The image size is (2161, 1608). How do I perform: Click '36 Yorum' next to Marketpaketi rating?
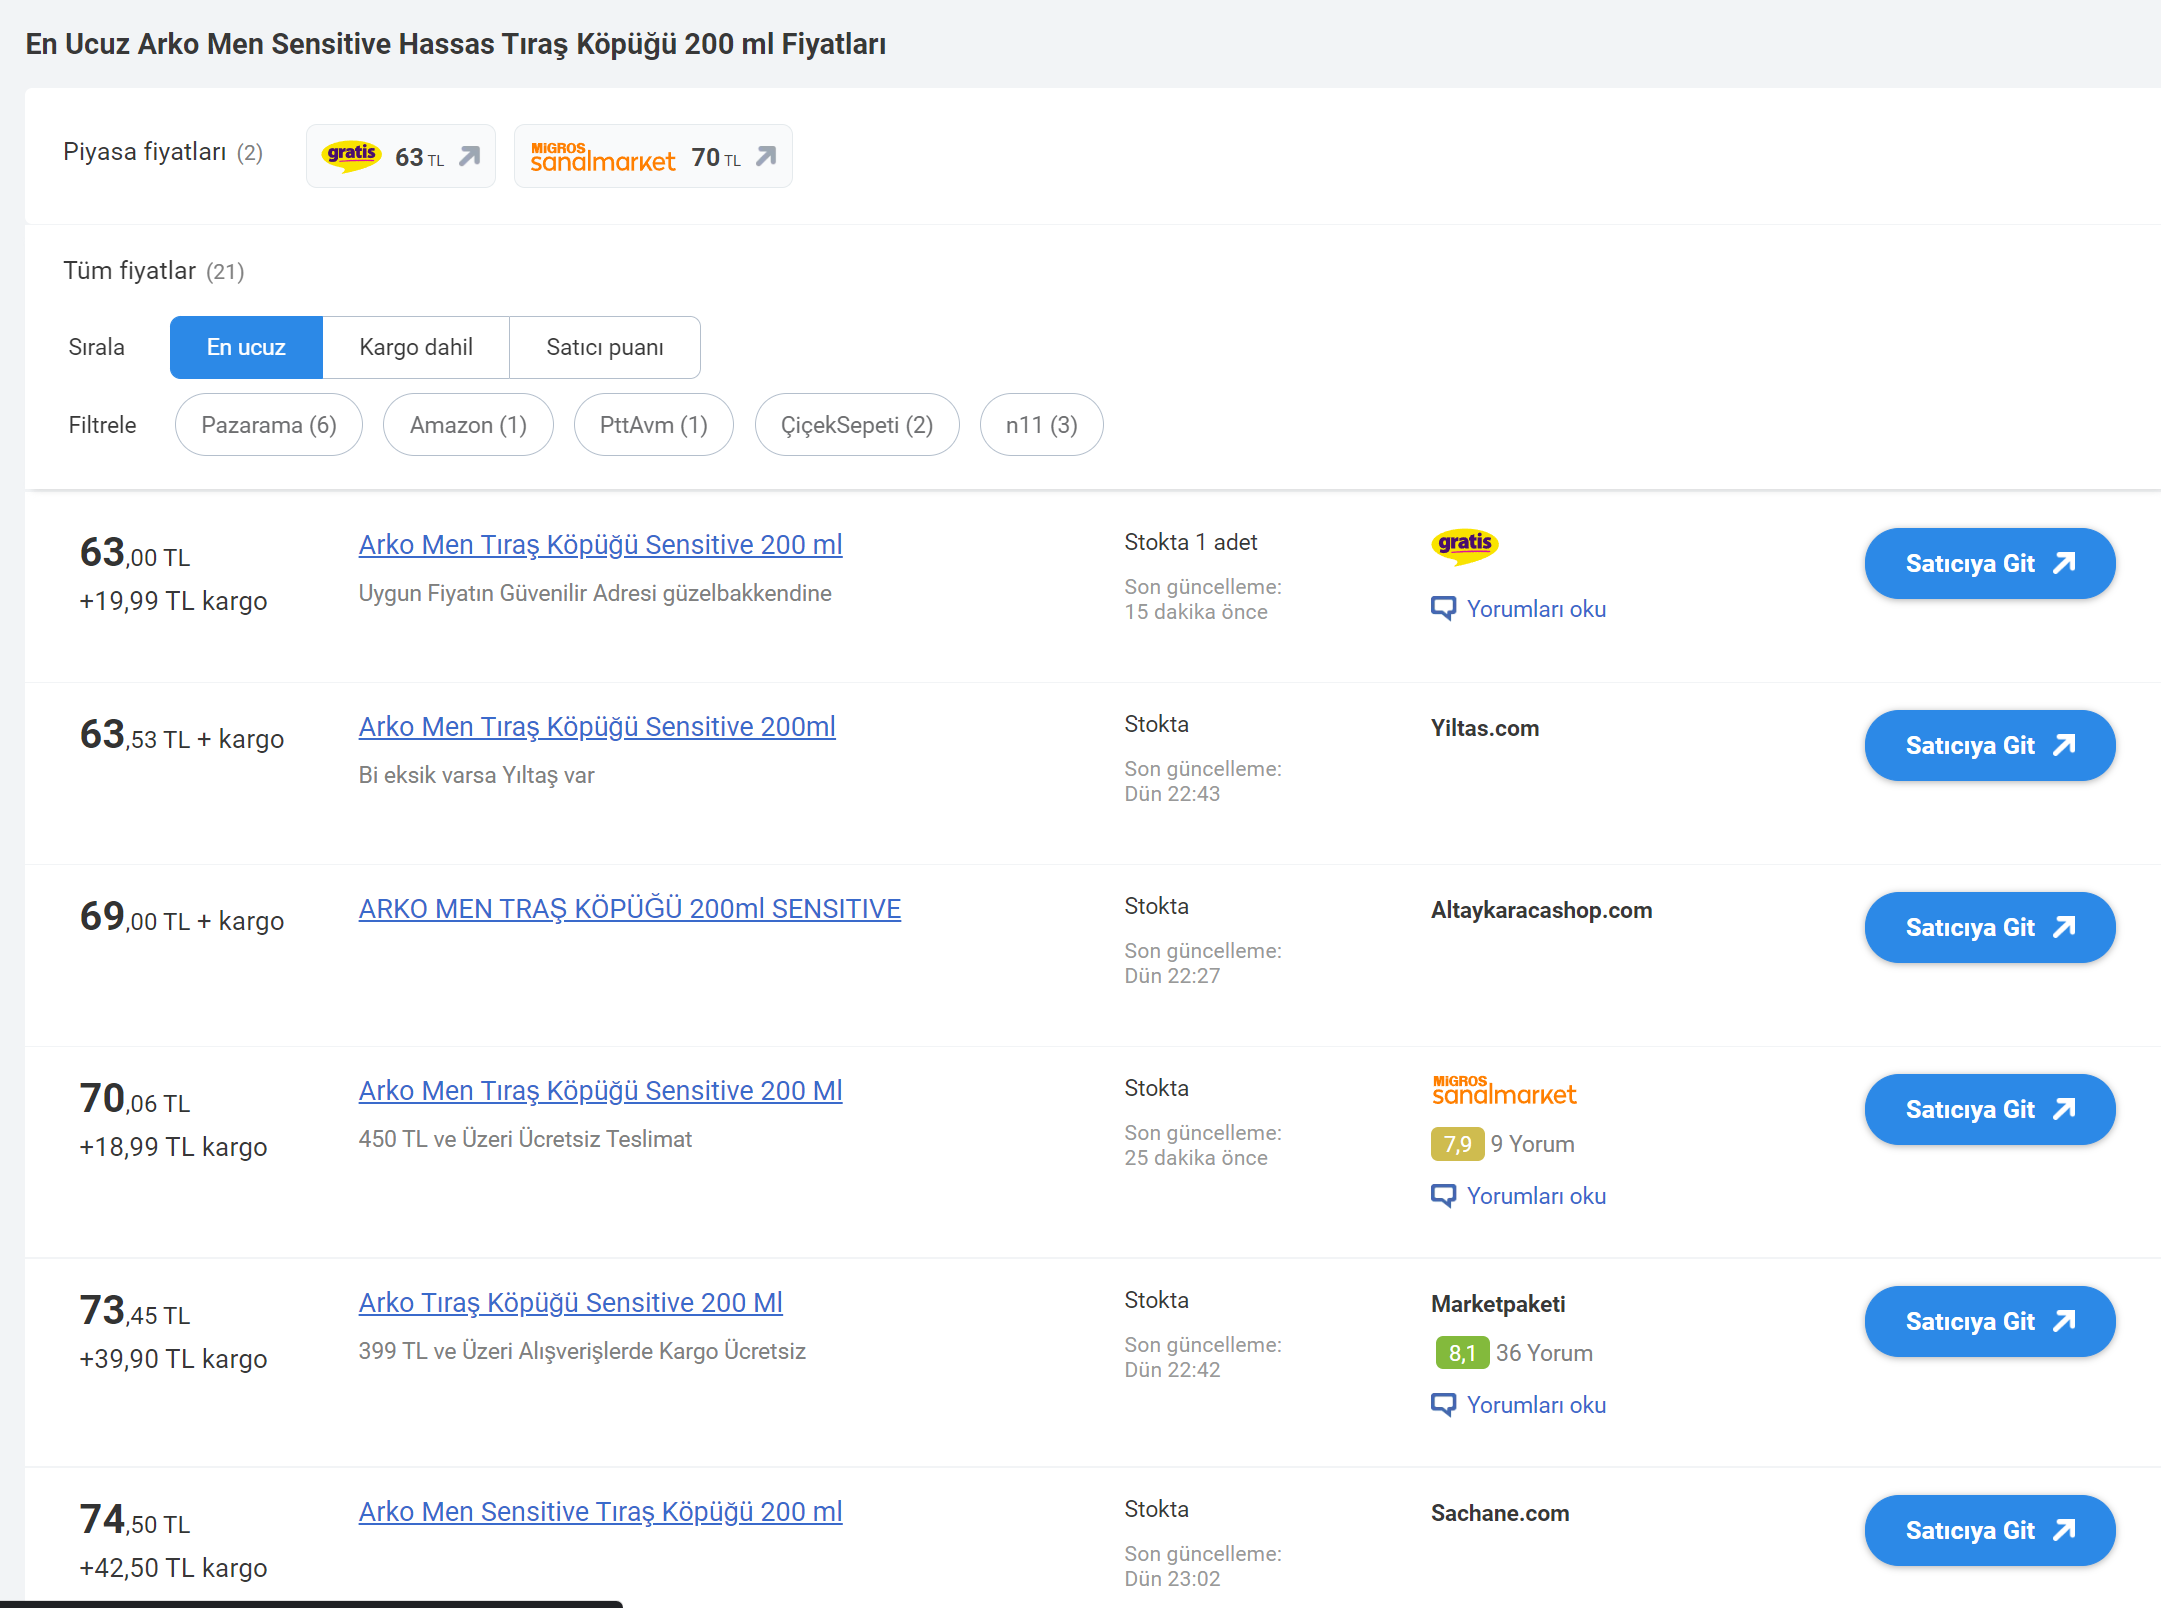1544,1353
